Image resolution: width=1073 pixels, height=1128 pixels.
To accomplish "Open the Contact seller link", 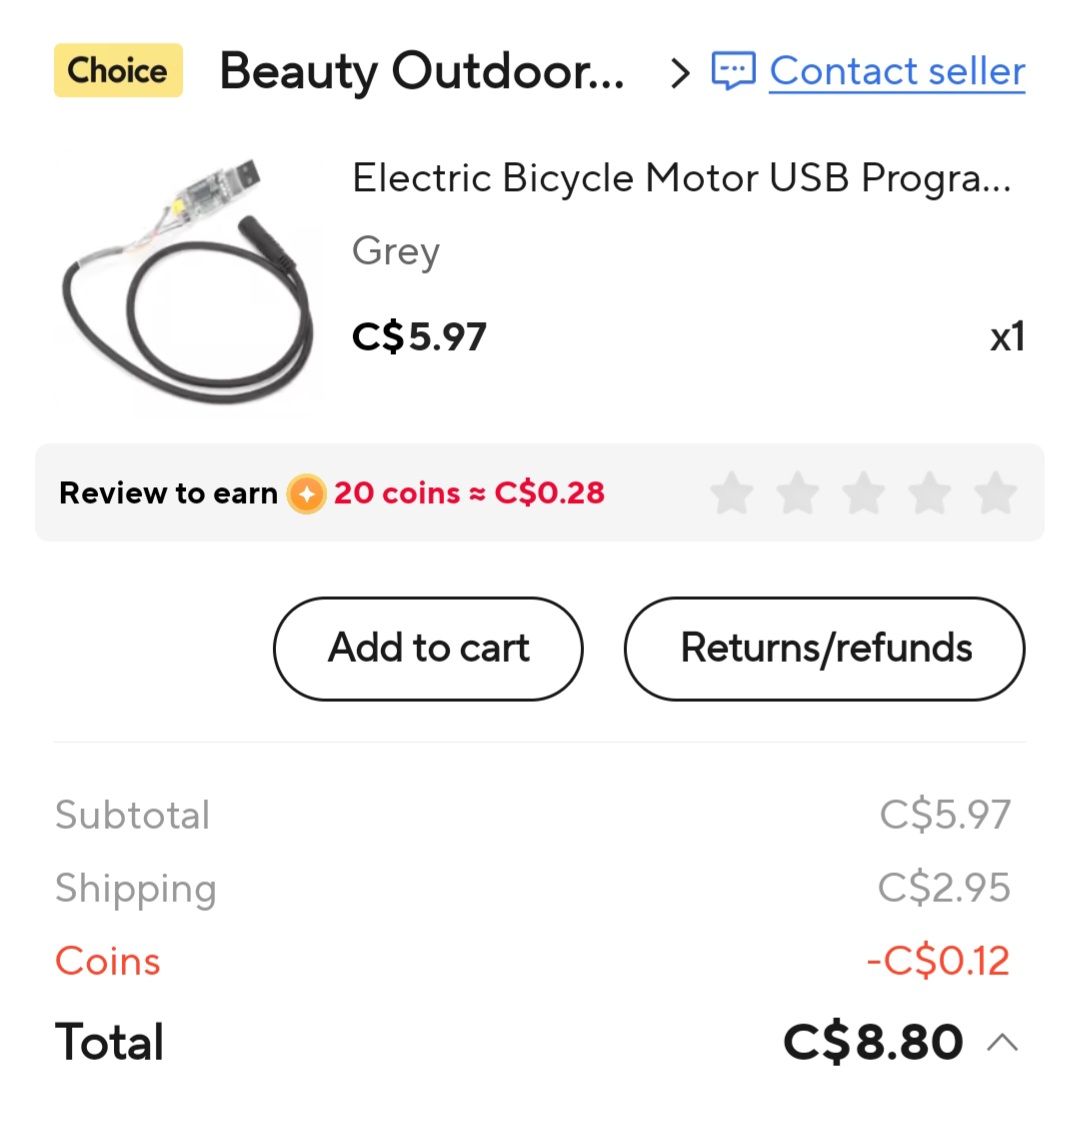I will (x=897, y=72).
